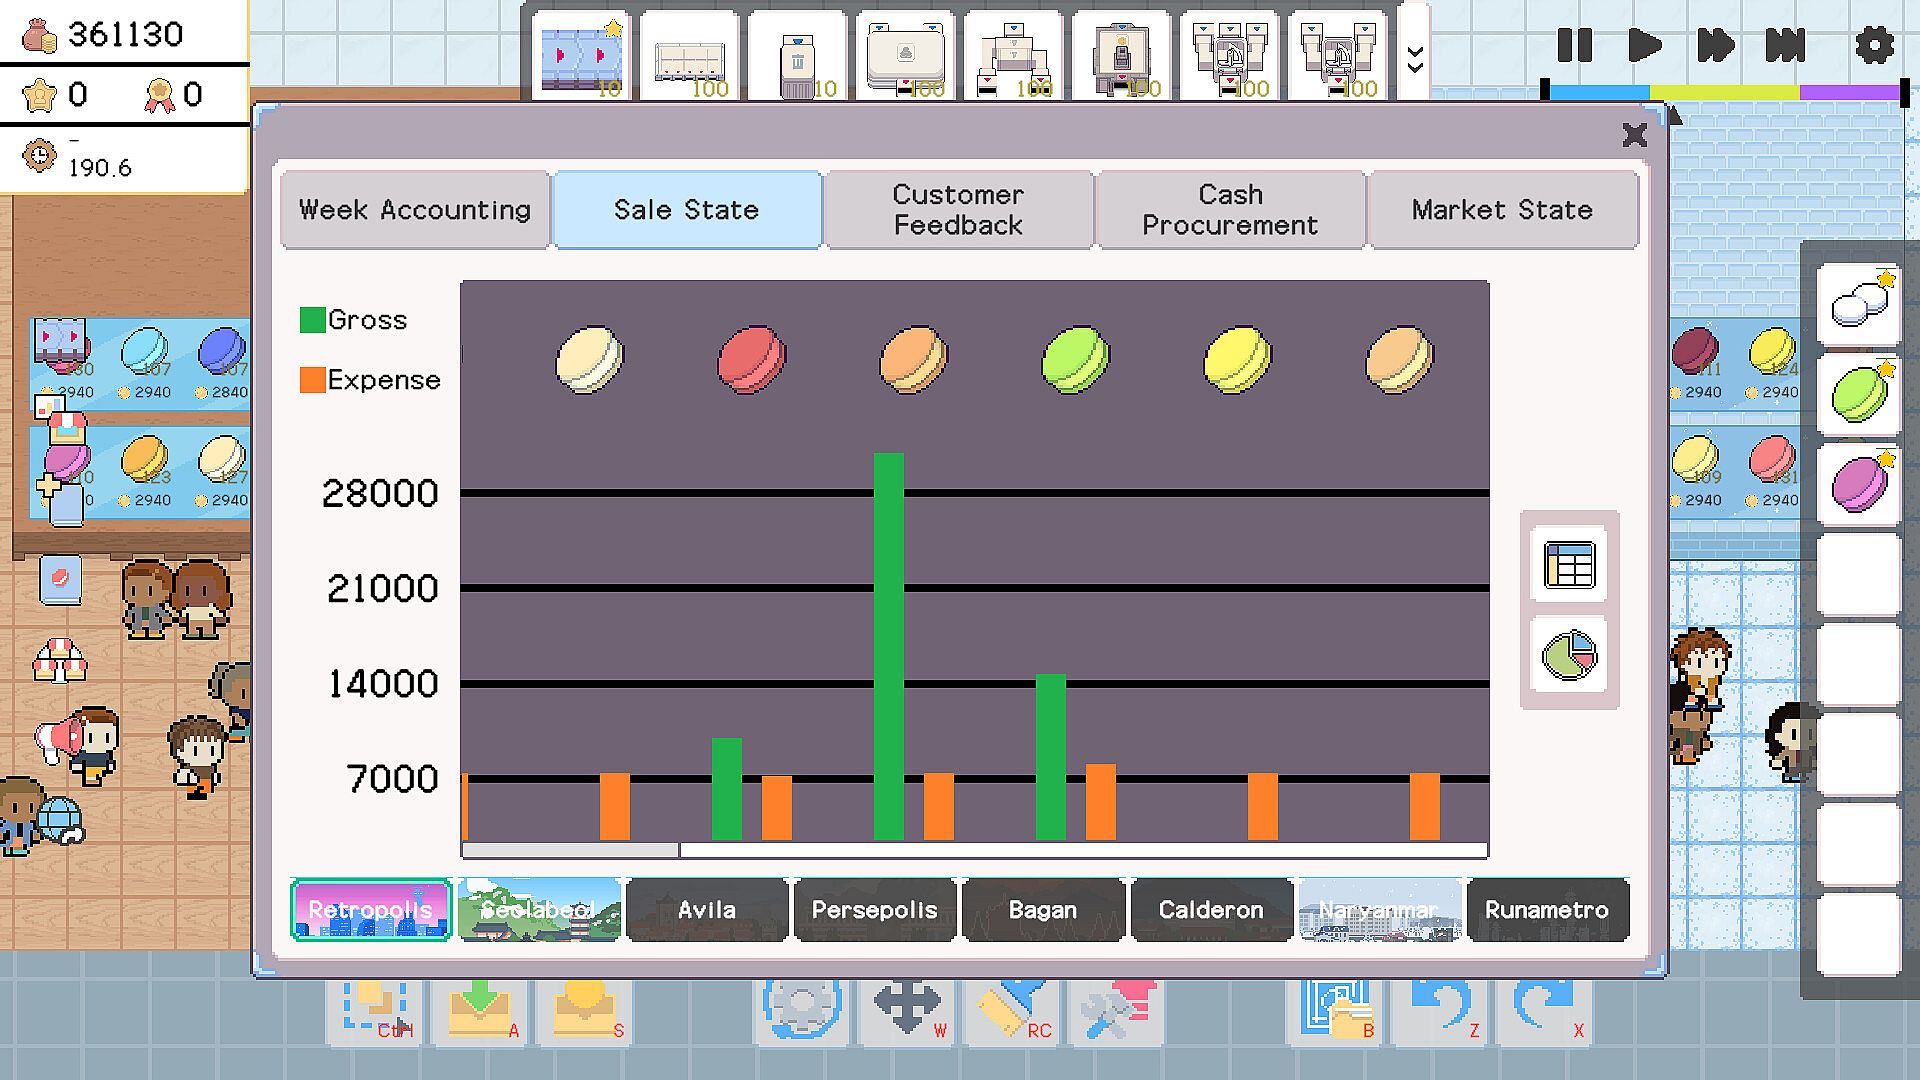Viewport: 1920px width, 1080px height.
Task: Select the white macaron in right sidebar
Action: tap(1859, 304)
